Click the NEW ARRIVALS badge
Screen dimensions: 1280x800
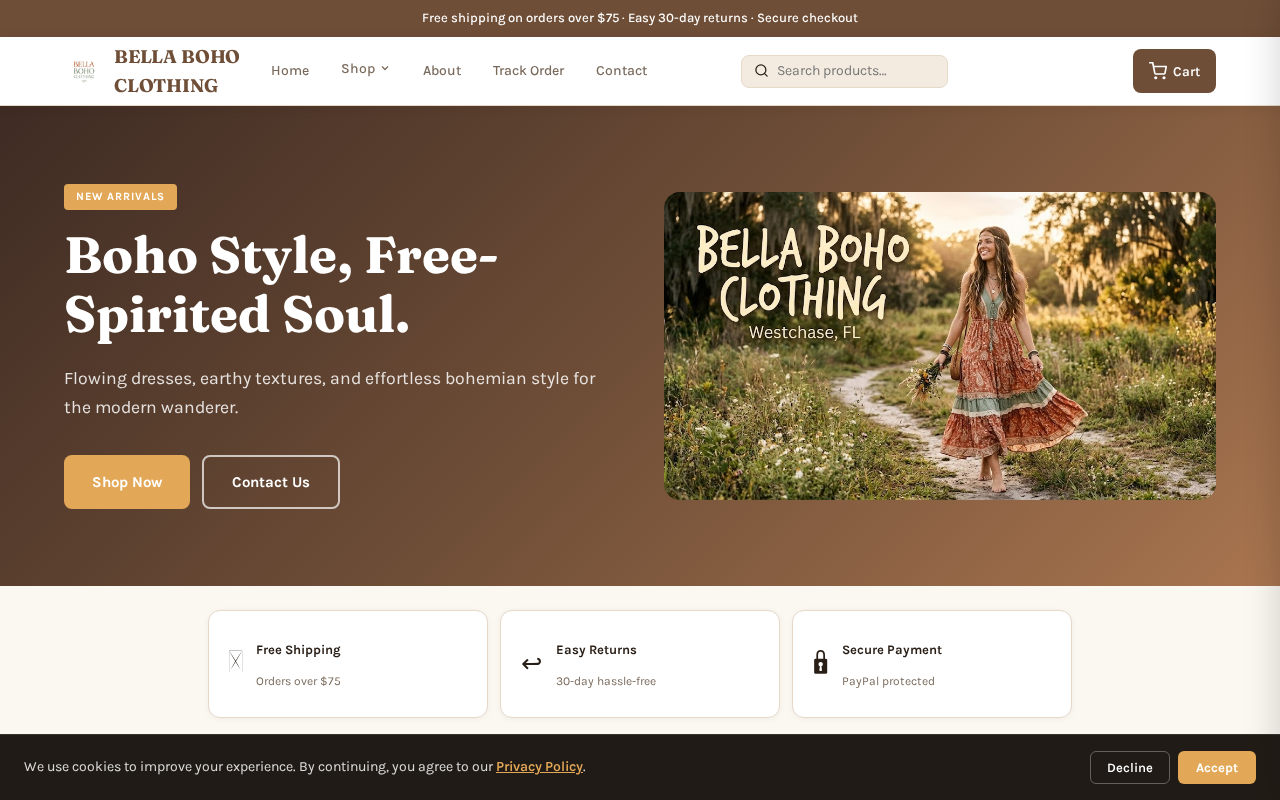coord(120,197)
